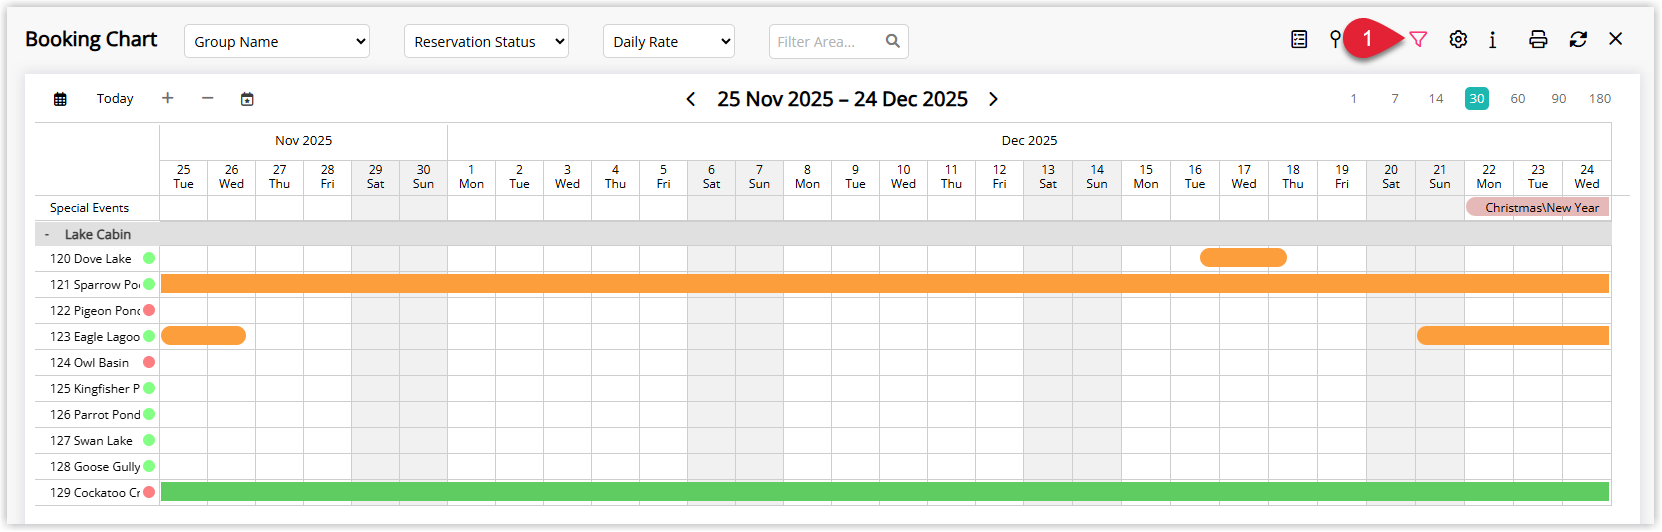Jump to Today
This screenshot has height=532, width=1662.
pyautogui.click(x=115, y=98)
